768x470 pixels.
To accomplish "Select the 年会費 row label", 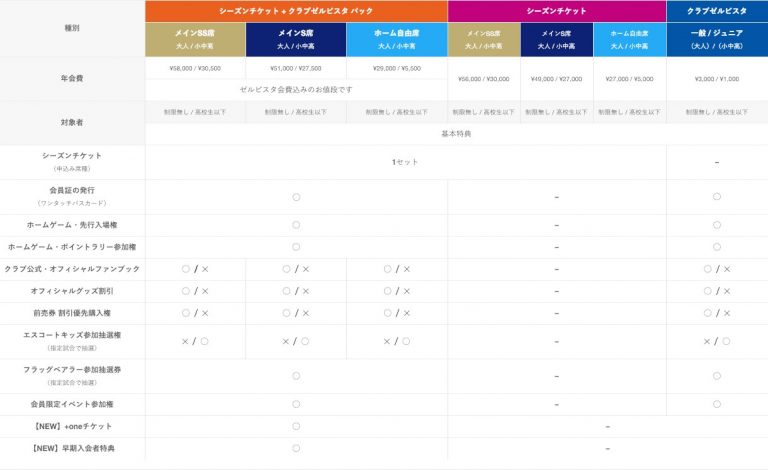I will click(72, 78).
